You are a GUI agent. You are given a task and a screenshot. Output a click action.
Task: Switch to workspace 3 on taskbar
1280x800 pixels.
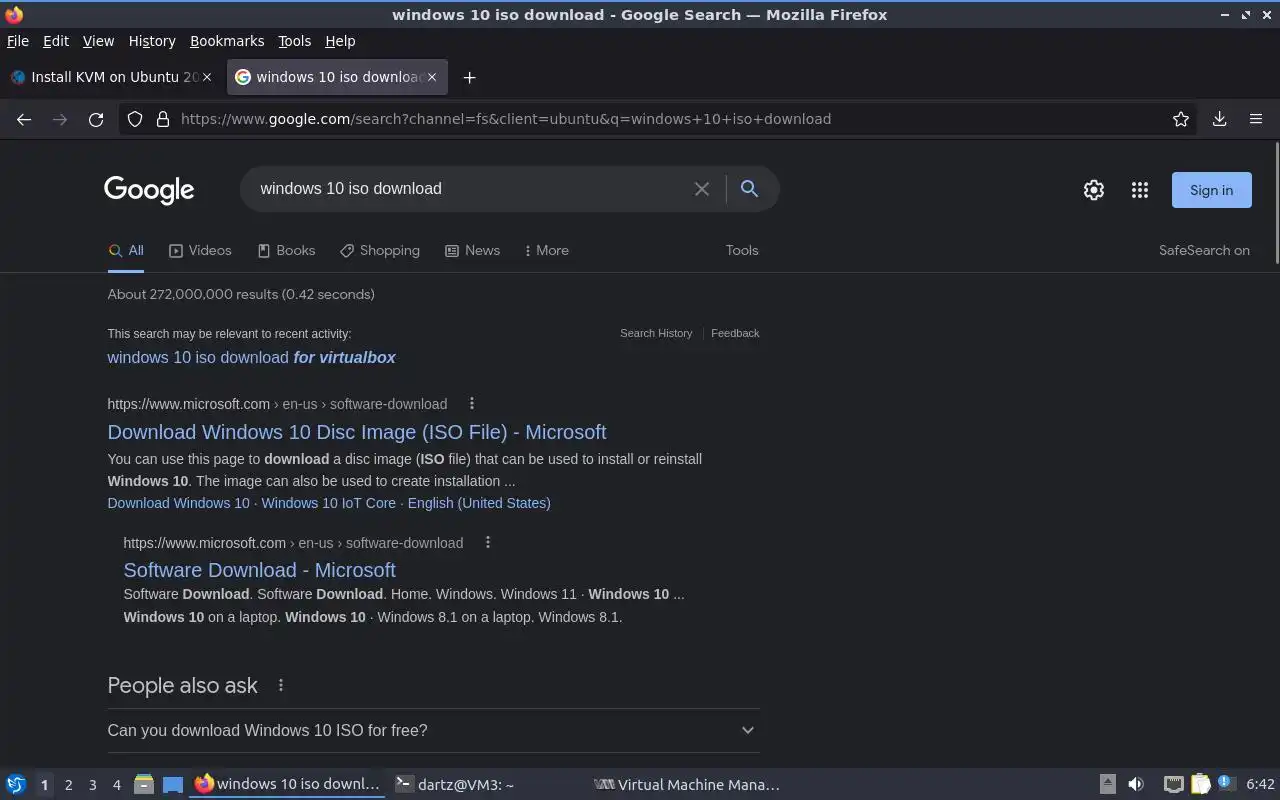pyautogui.click(x=92, y=785)
